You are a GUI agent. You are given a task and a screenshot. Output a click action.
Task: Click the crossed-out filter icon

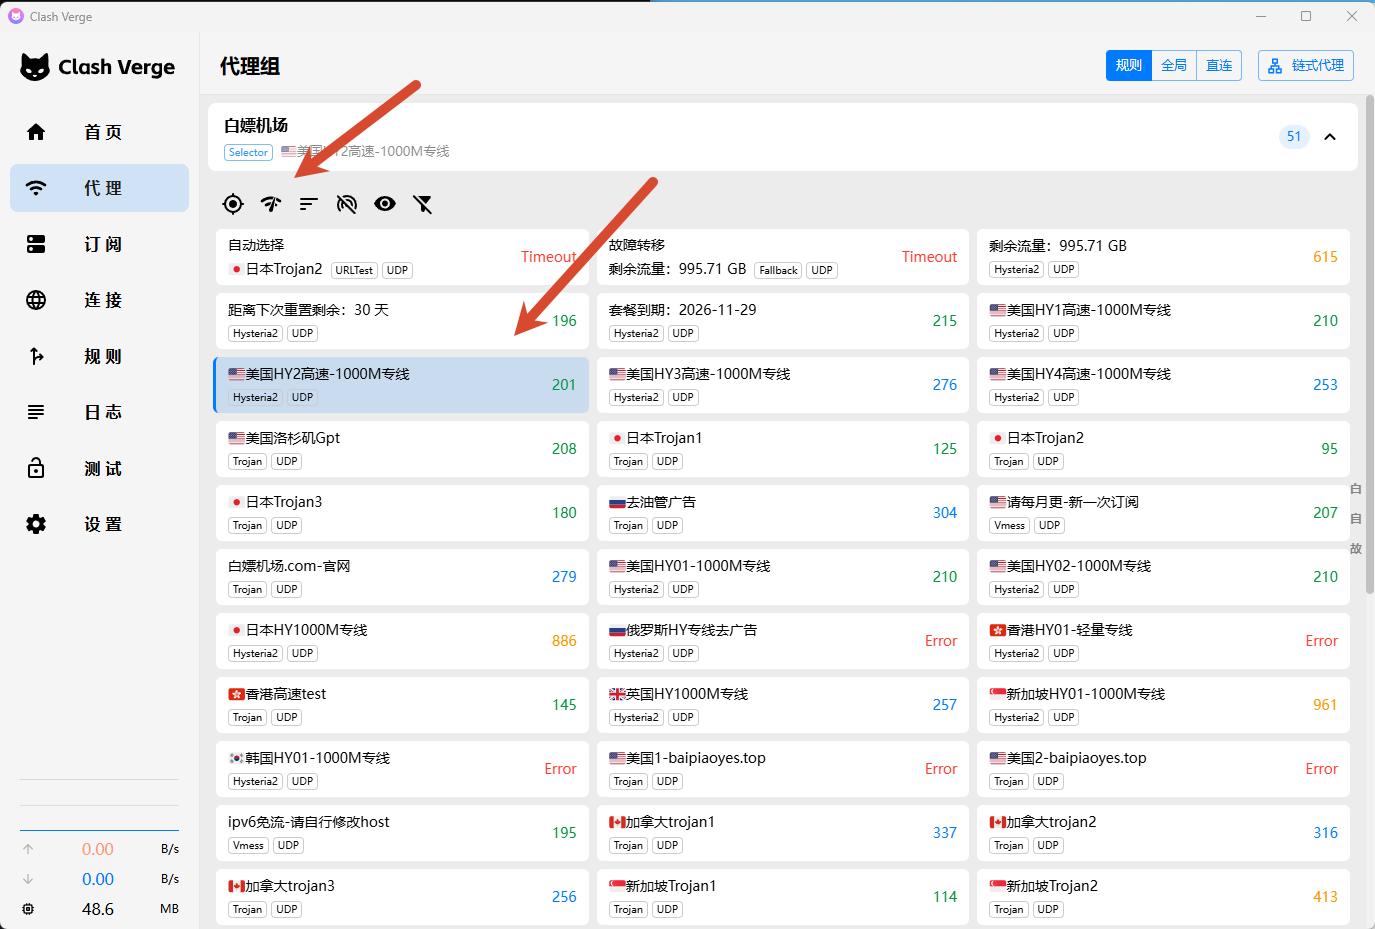(x=423, y=204)
